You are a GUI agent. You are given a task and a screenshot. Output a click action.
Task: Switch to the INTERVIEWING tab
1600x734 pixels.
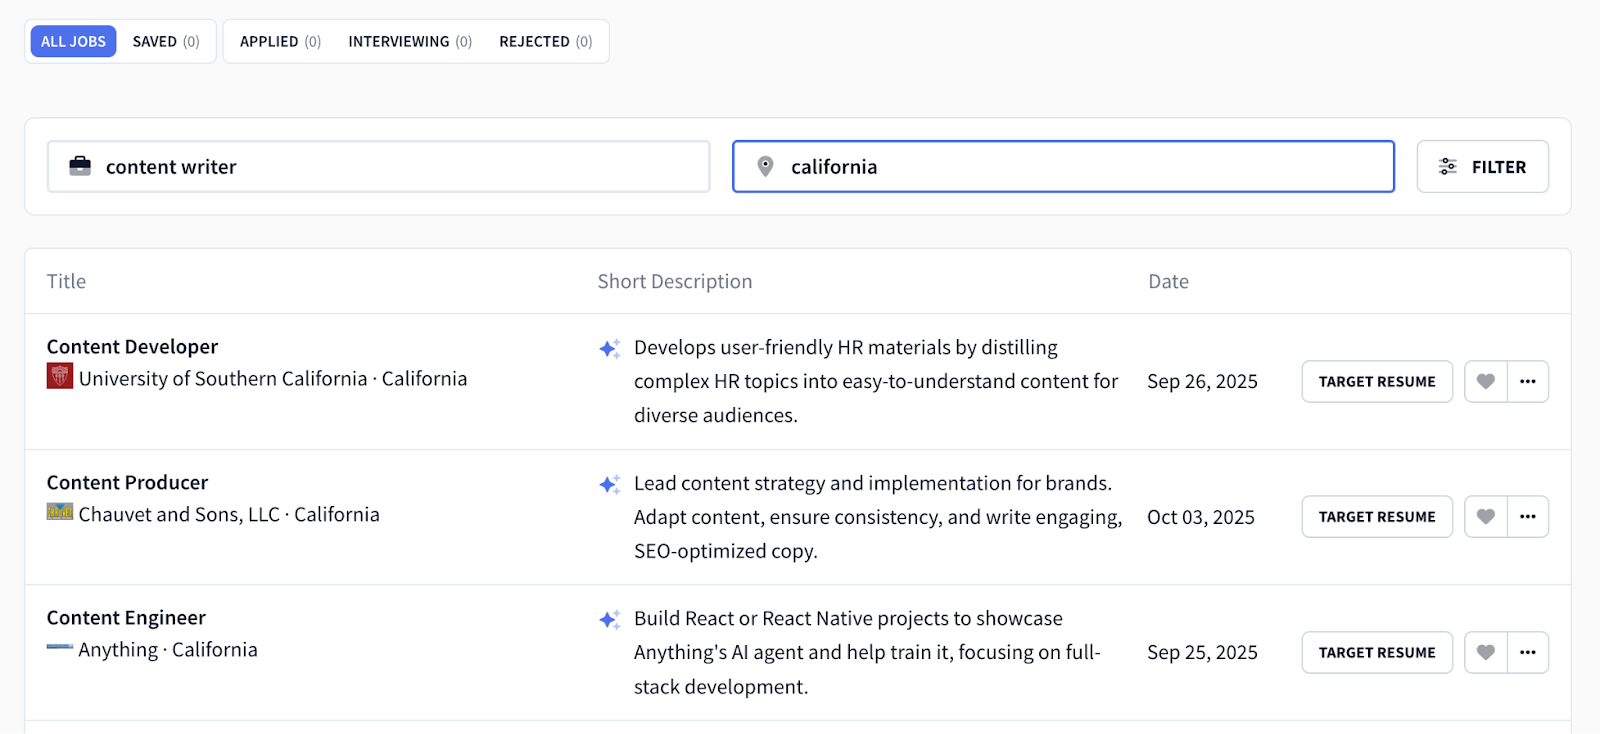[410, 41]
